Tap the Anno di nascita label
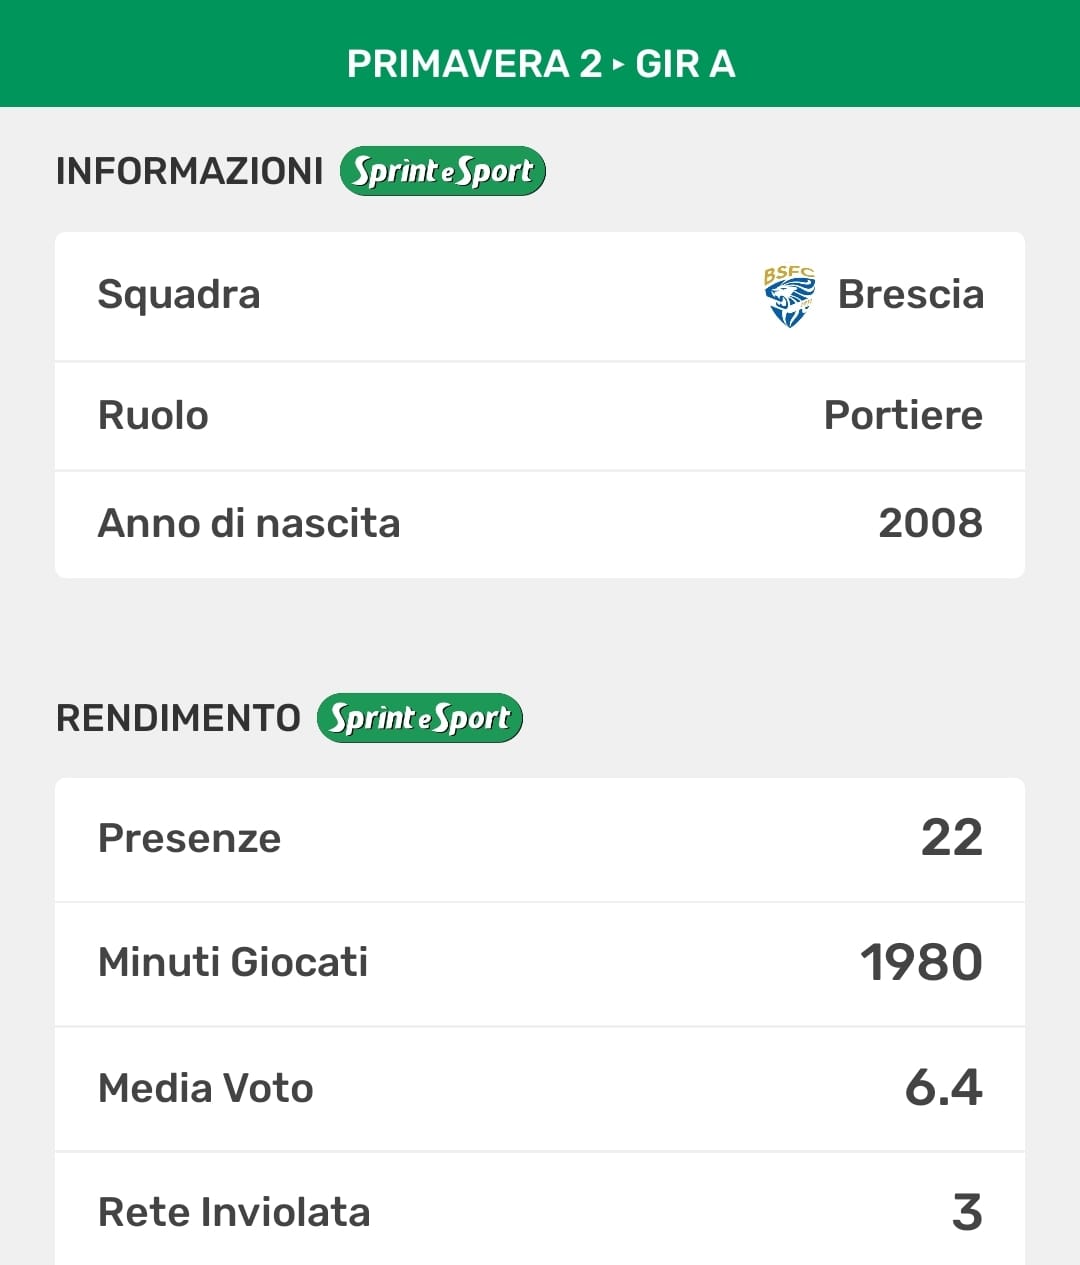 tap(249, 523)
